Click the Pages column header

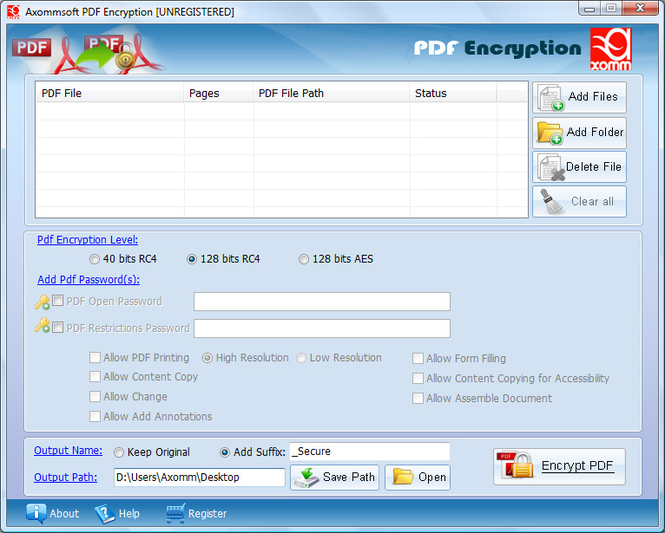[219, 93]
